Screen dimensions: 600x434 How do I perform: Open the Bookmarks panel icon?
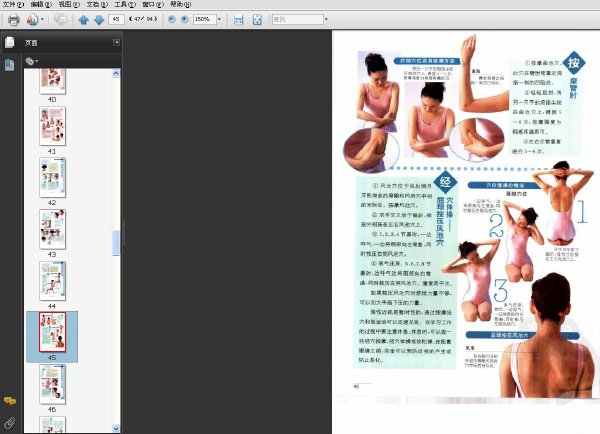point(10,65)
